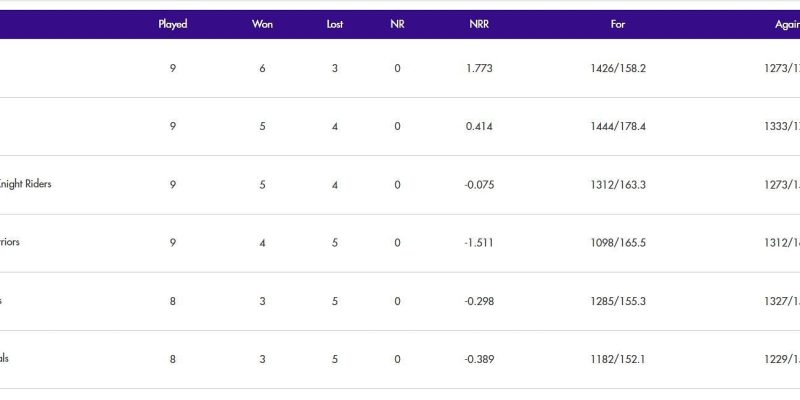Select the For score 1426/158.2
Screen dimensions: 800x400
point(618,69)
